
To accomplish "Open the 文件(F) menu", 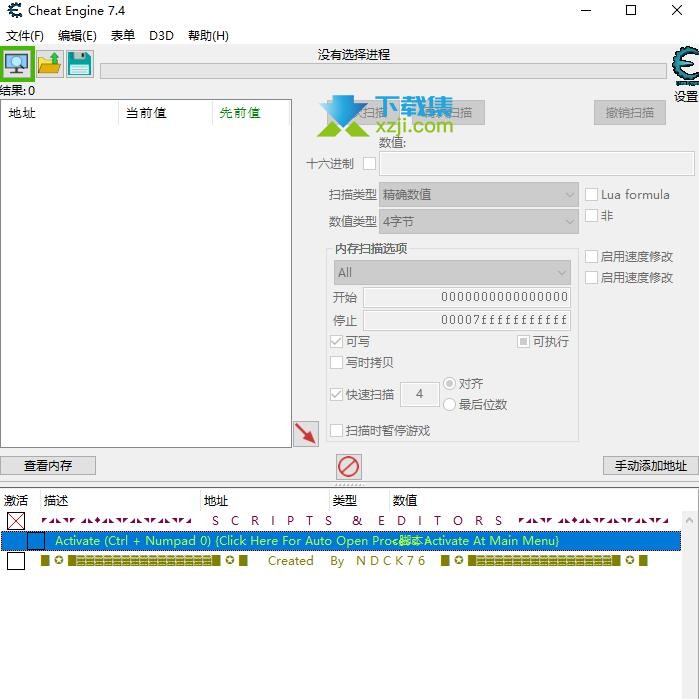I will coord(25,36).
